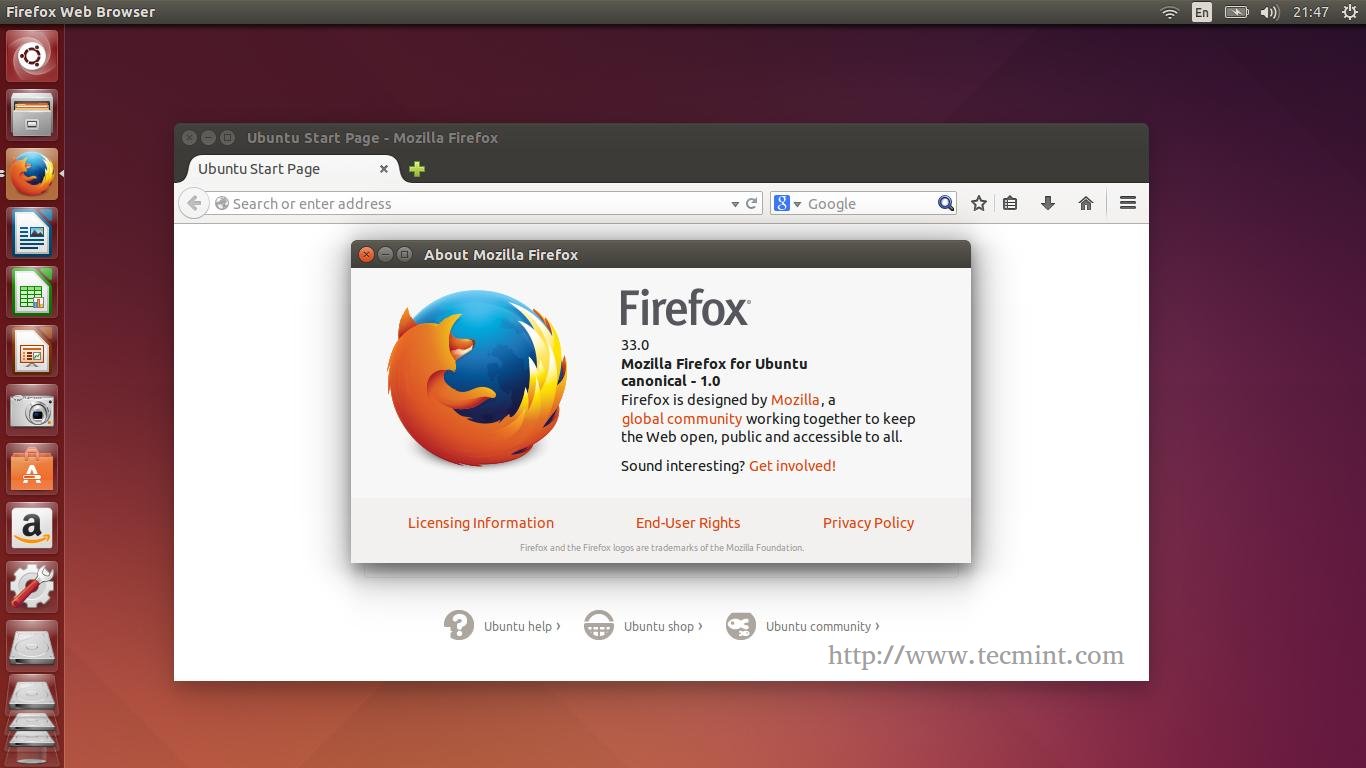Screen dimensions: 1366x768
Task: Open the address bar history dropdown
Action: click(x=735, y=204)
